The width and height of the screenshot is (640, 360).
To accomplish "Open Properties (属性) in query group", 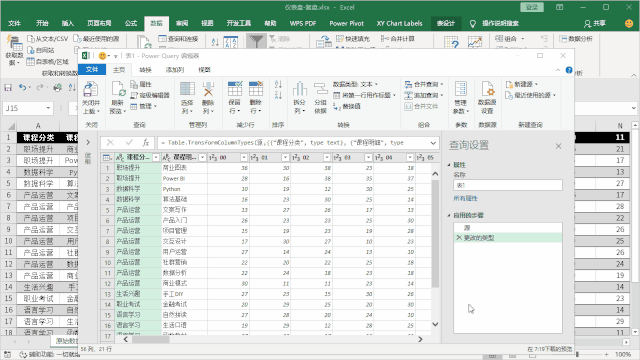I will [141, 84].
